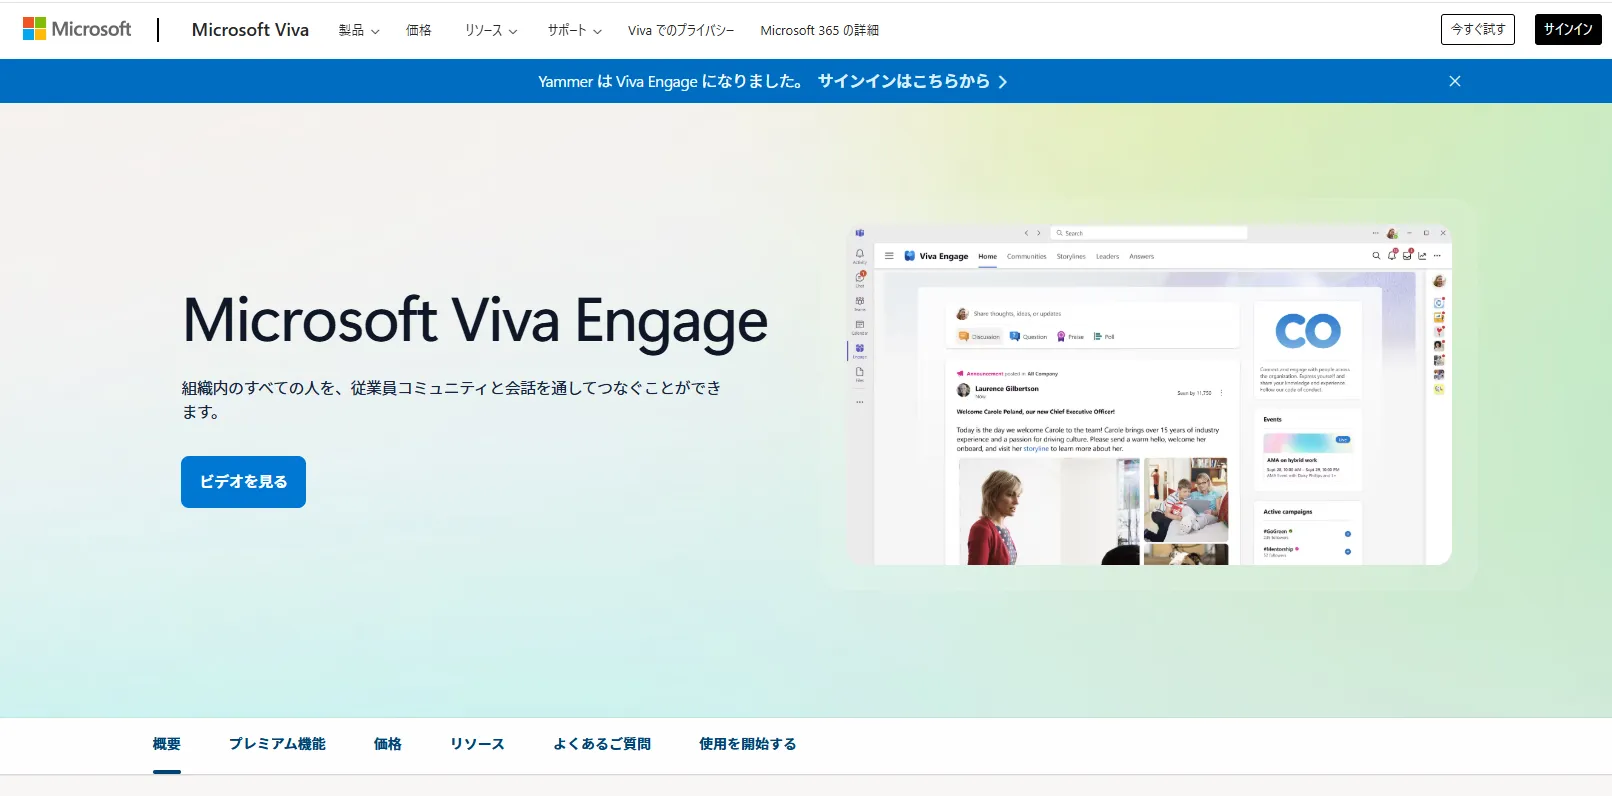1612x796 pixels.
Task: Click the Share thoughts, ideas, or updates field
Action: pos(1017,314)
